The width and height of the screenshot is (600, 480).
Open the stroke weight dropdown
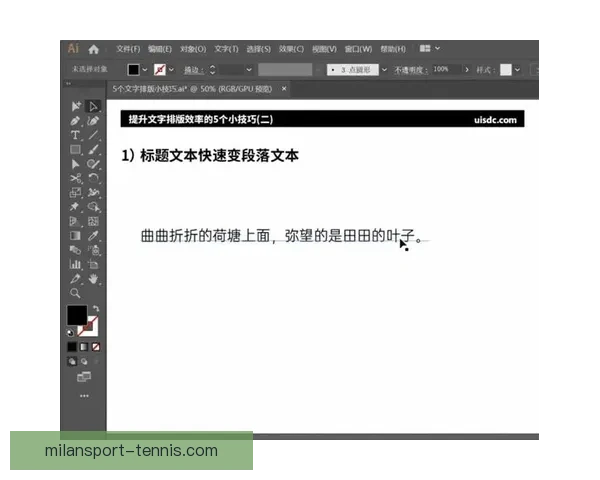pyautogui.click(x=249, y=70)
